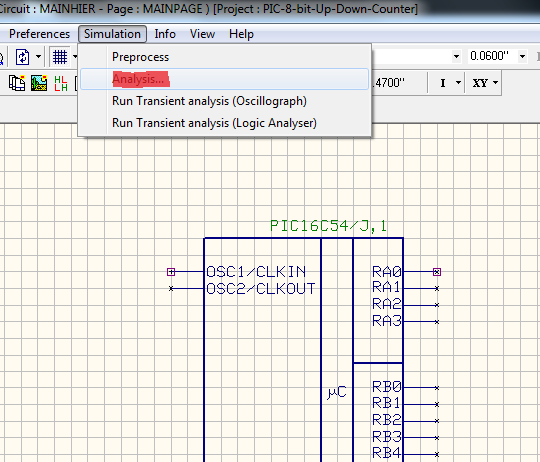Toggle the blue grid display icon

[x=60, y=57]
